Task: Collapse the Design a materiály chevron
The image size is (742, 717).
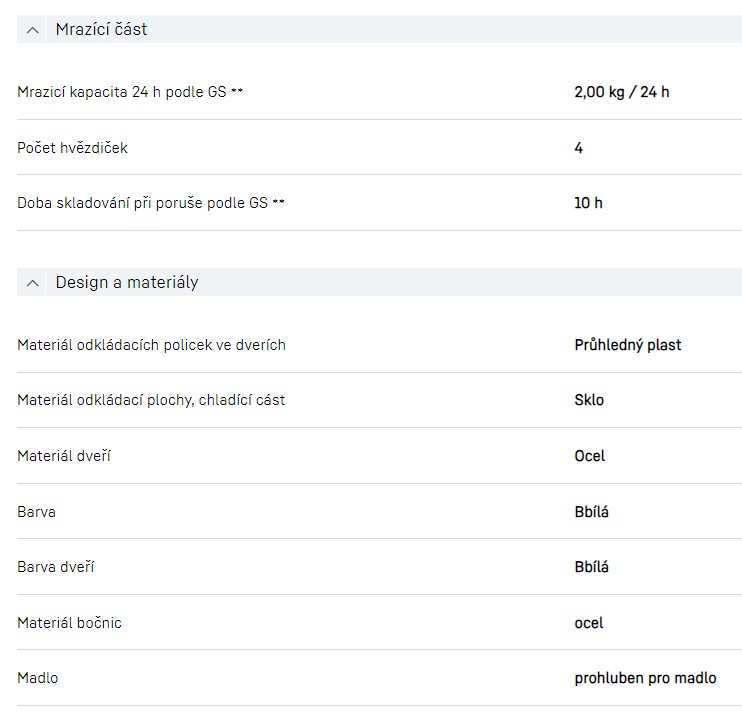Action: pyautogui.click(x=33, y=283)
